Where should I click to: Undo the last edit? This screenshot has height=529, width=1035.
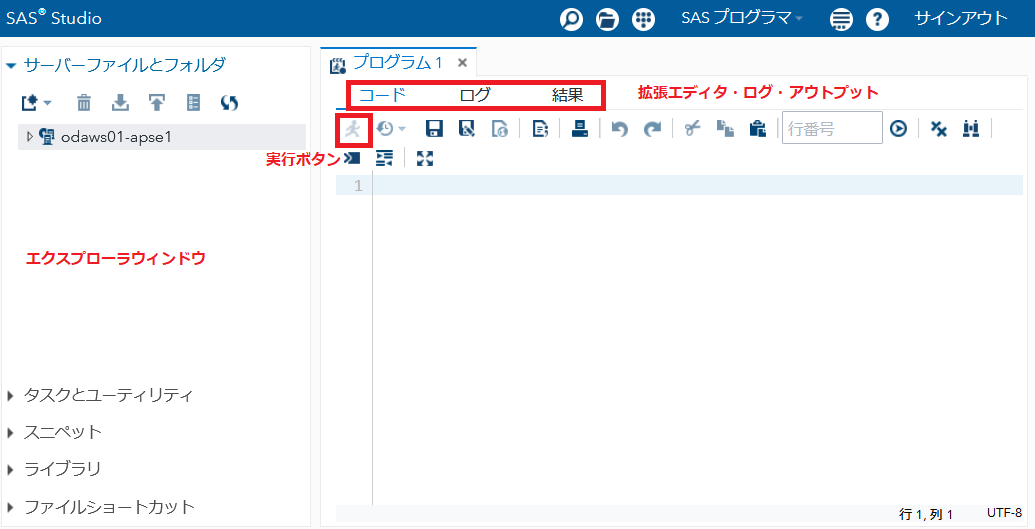click(619, 129)
